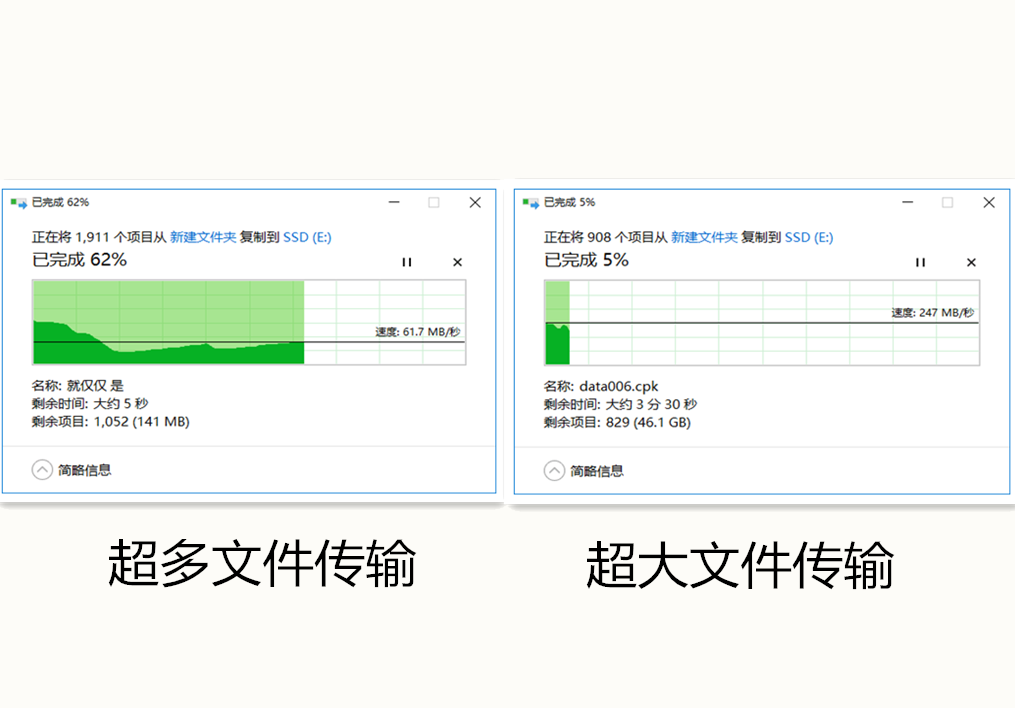Click the 61.7 MB/秒 speed graph
Image resolution: width=1015 pixels, height=708 pixels.
click(x=249, y=322)
